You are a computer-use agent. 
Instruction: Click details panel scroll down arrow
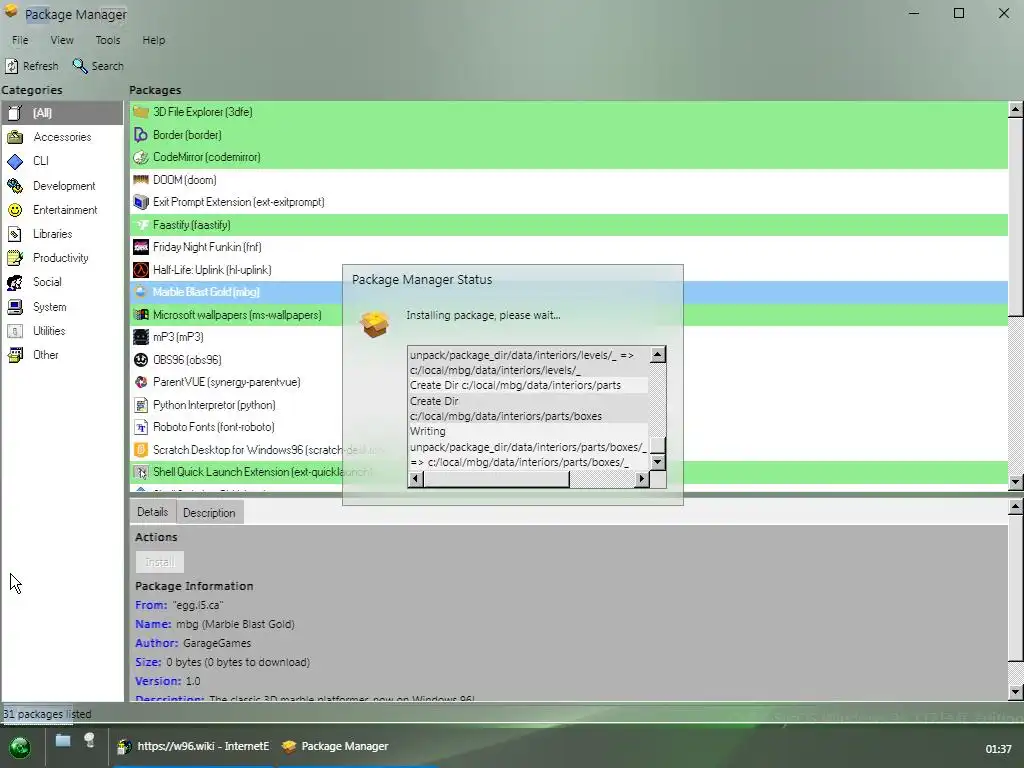(x=1016, y=692)
